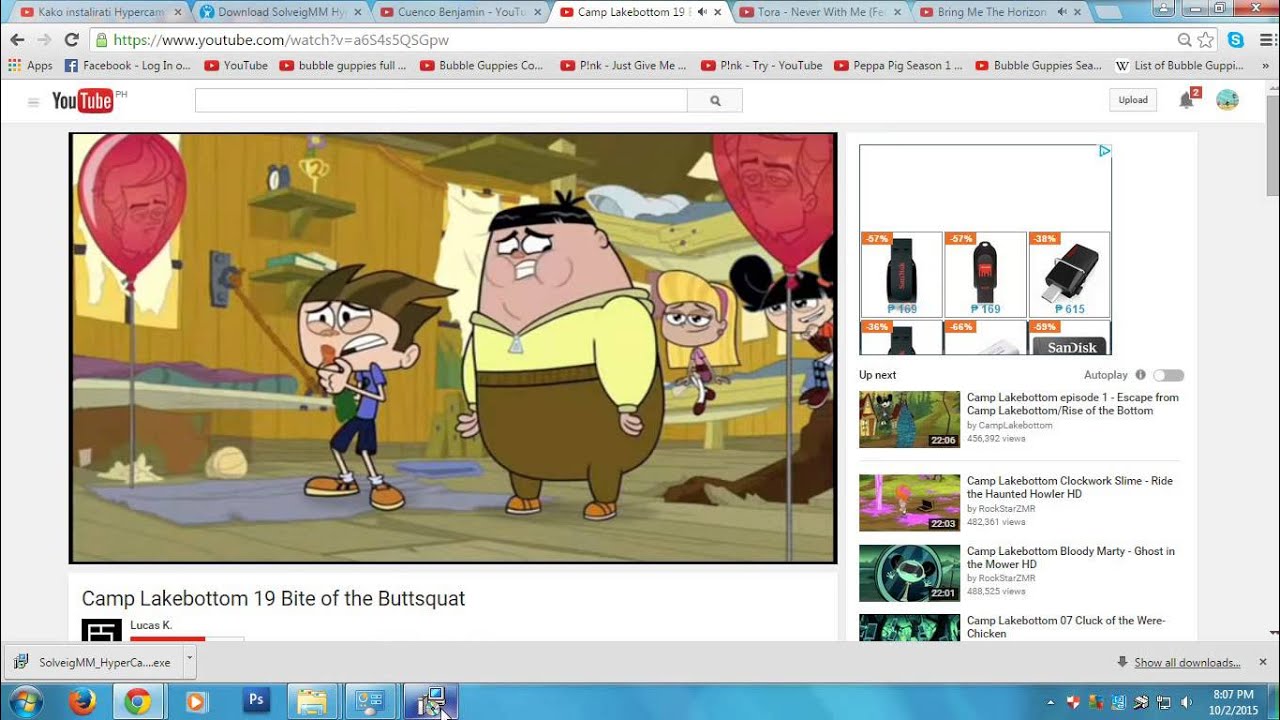This screenshot has width=1280, height=720.
Task: Click the video player to pause
Action: [453, 348]
